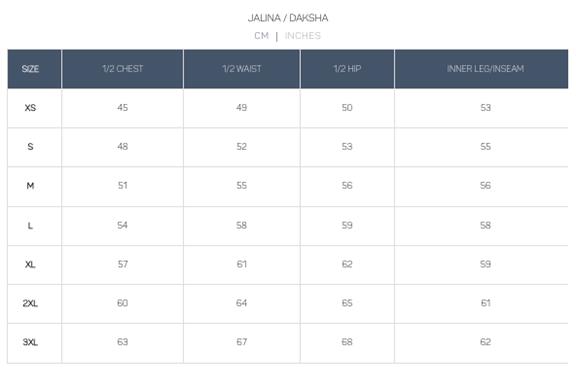Select the 3XL size row label
This screenshot has height=387, width=576.
click(30, 343)
